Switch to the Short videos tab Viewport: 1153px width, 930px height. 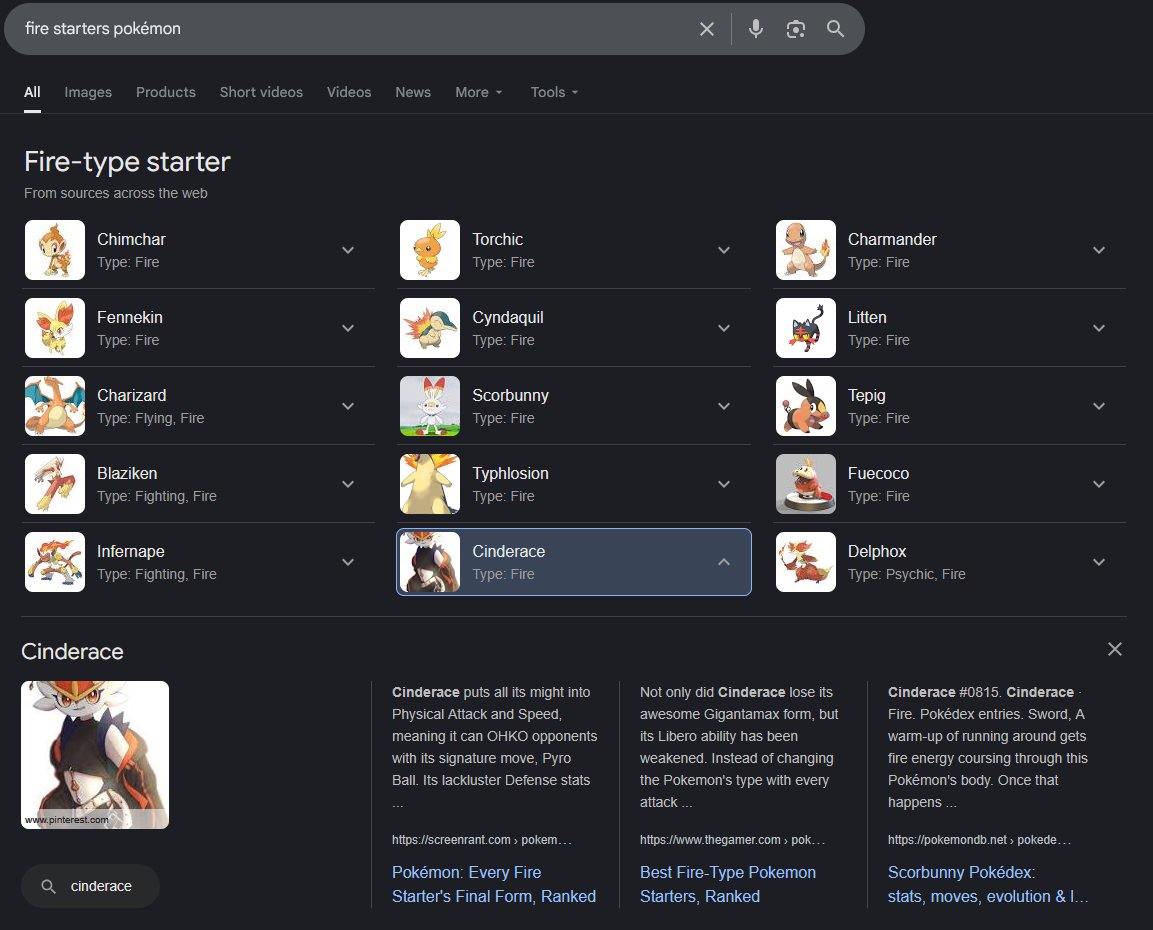point(261,92)
